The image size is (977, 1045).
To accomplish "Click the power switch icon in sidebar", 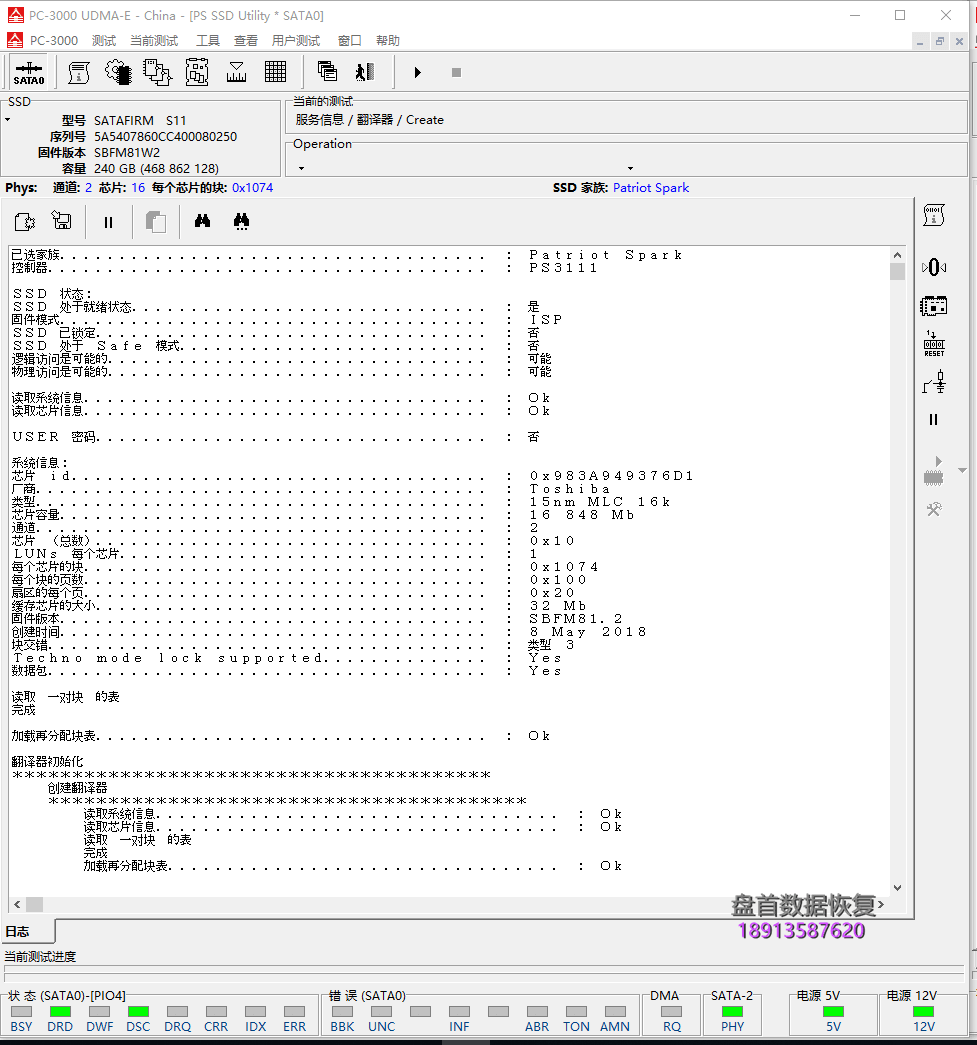I will (x=934, y=383).
